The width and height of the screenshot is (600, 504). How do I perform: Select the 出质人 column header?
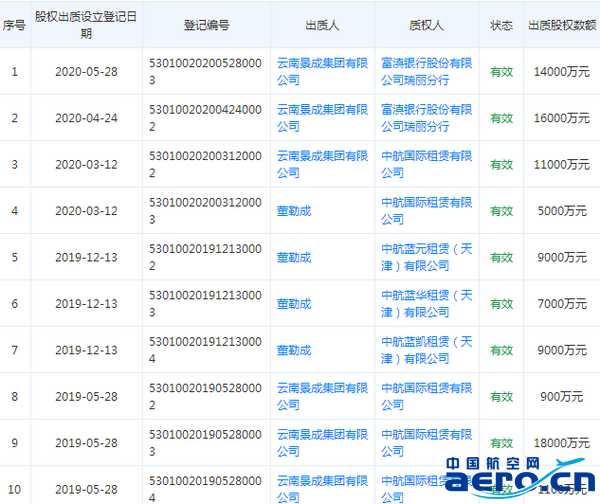[x=322, y=25]
